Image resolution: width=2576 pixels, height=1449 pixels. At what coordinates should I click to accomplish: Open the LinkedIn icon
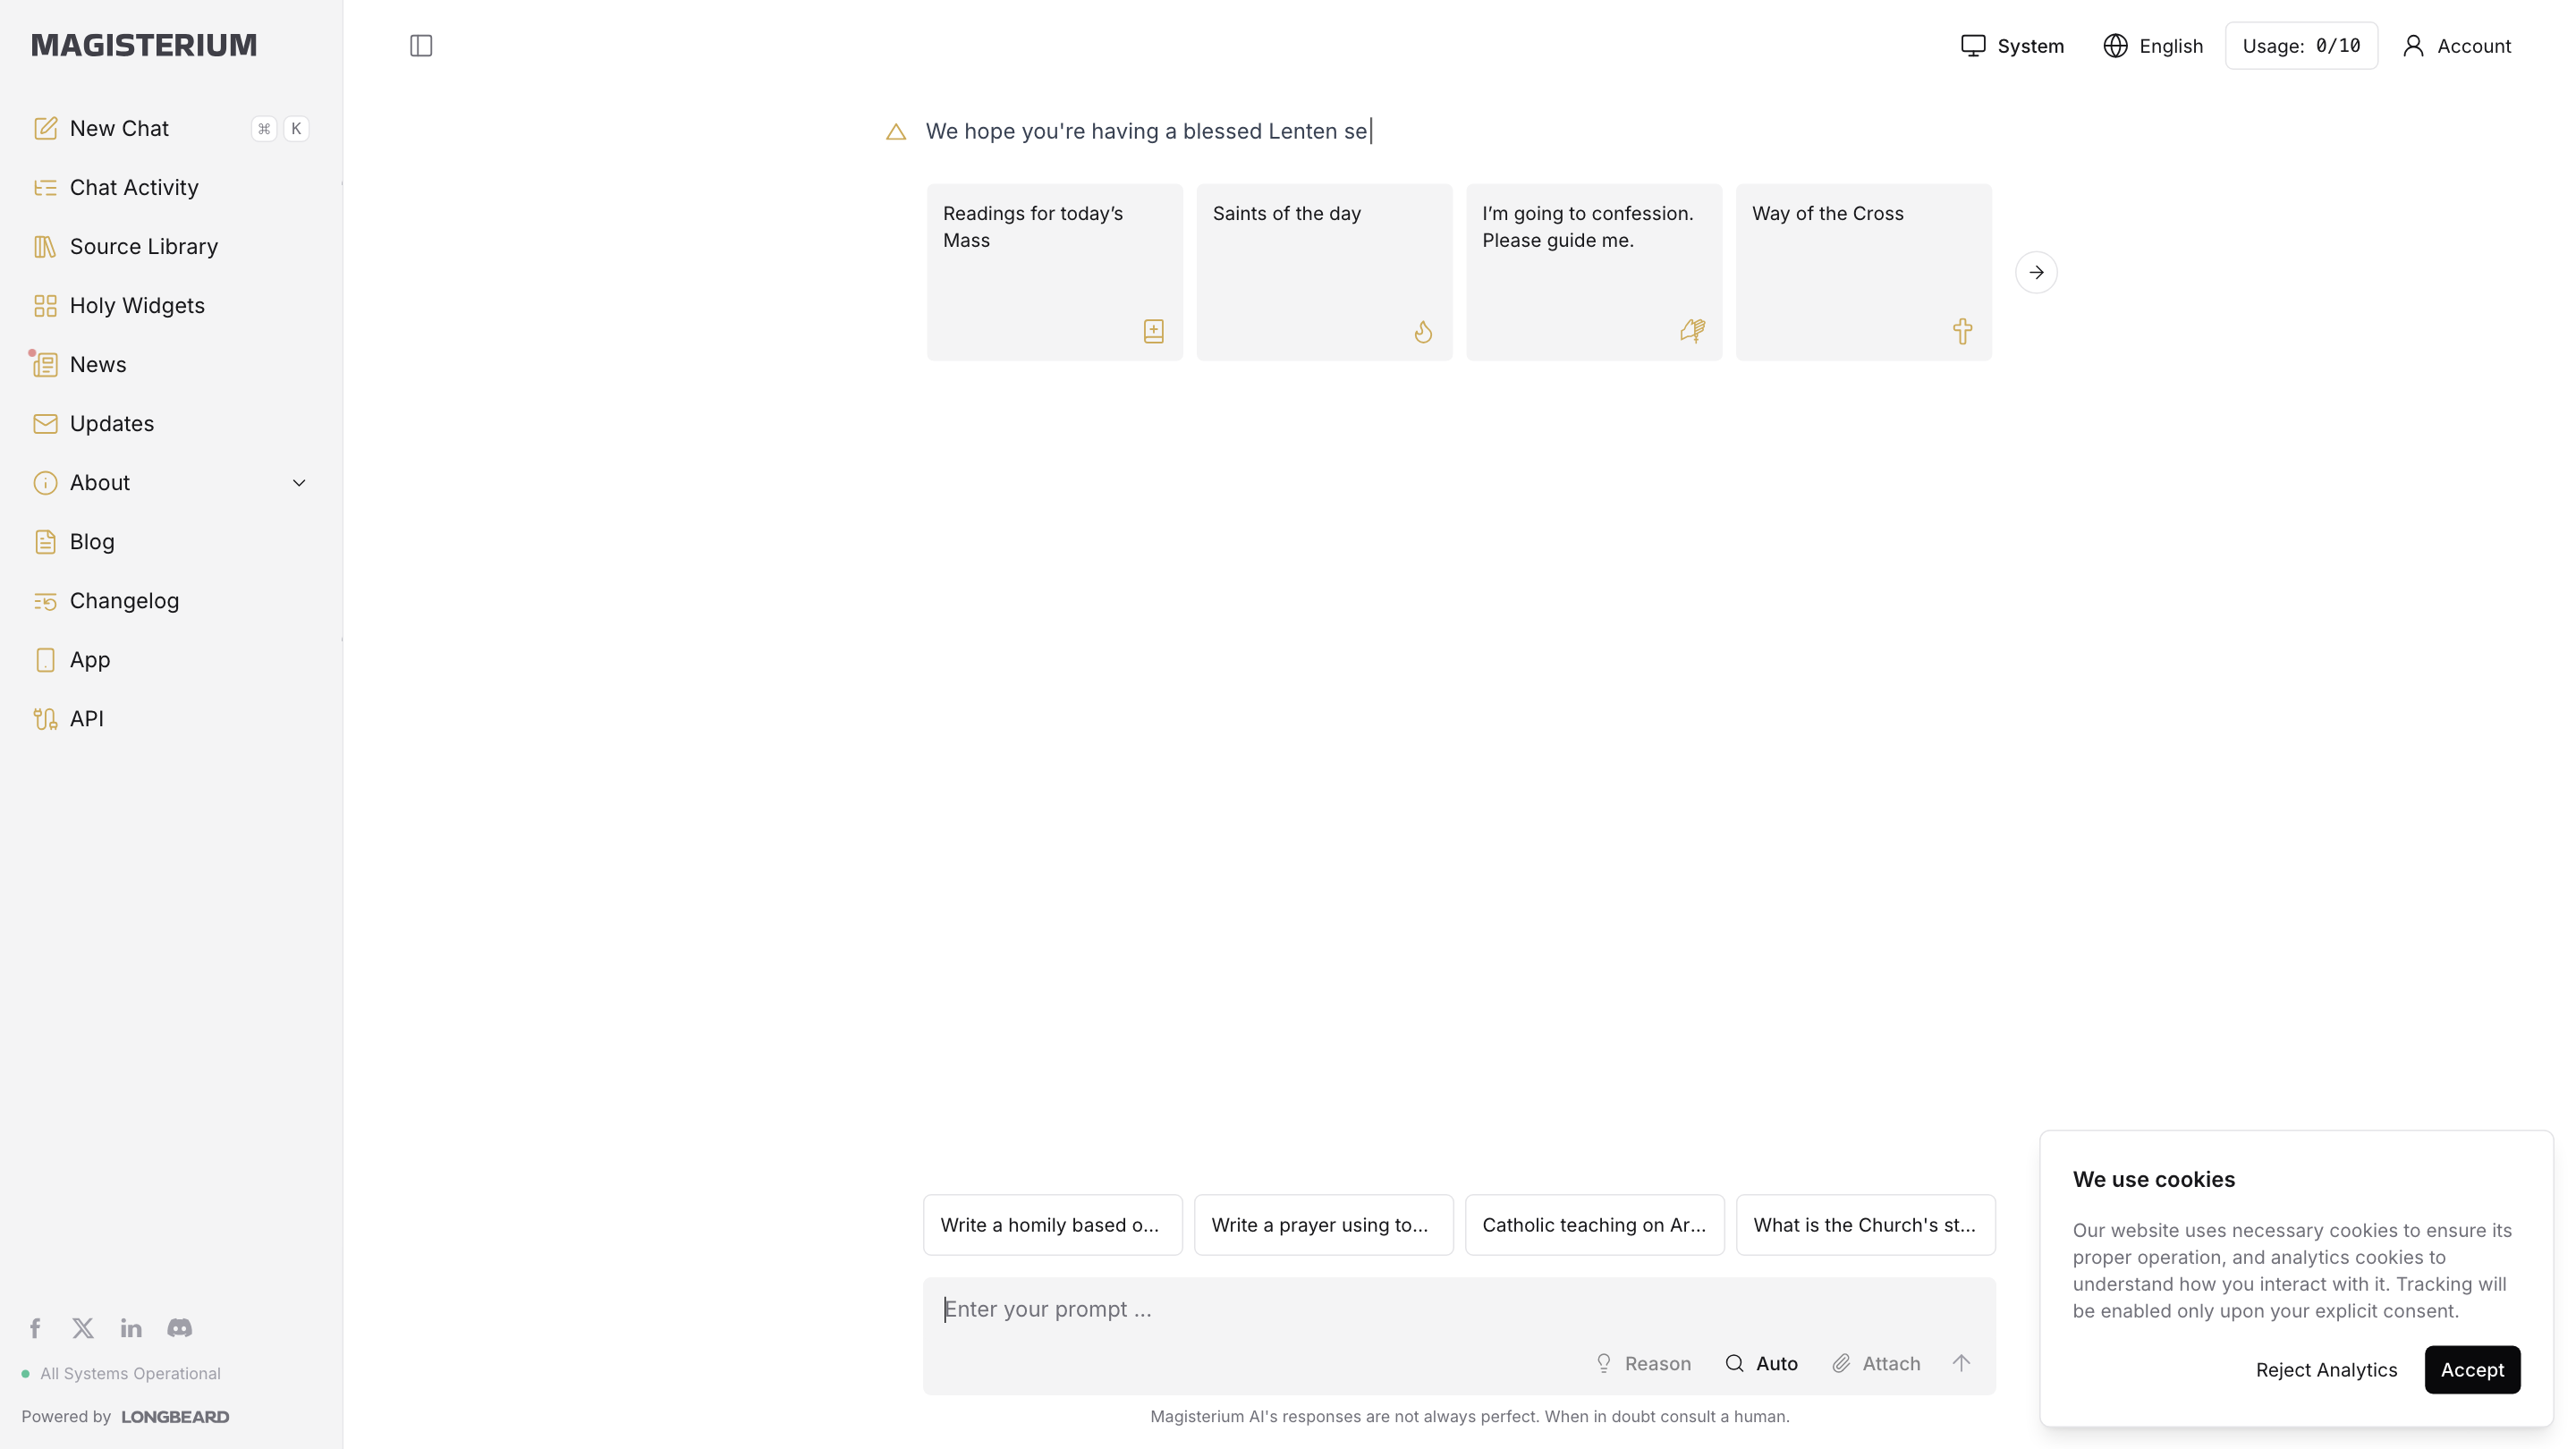click(131, 1328)
